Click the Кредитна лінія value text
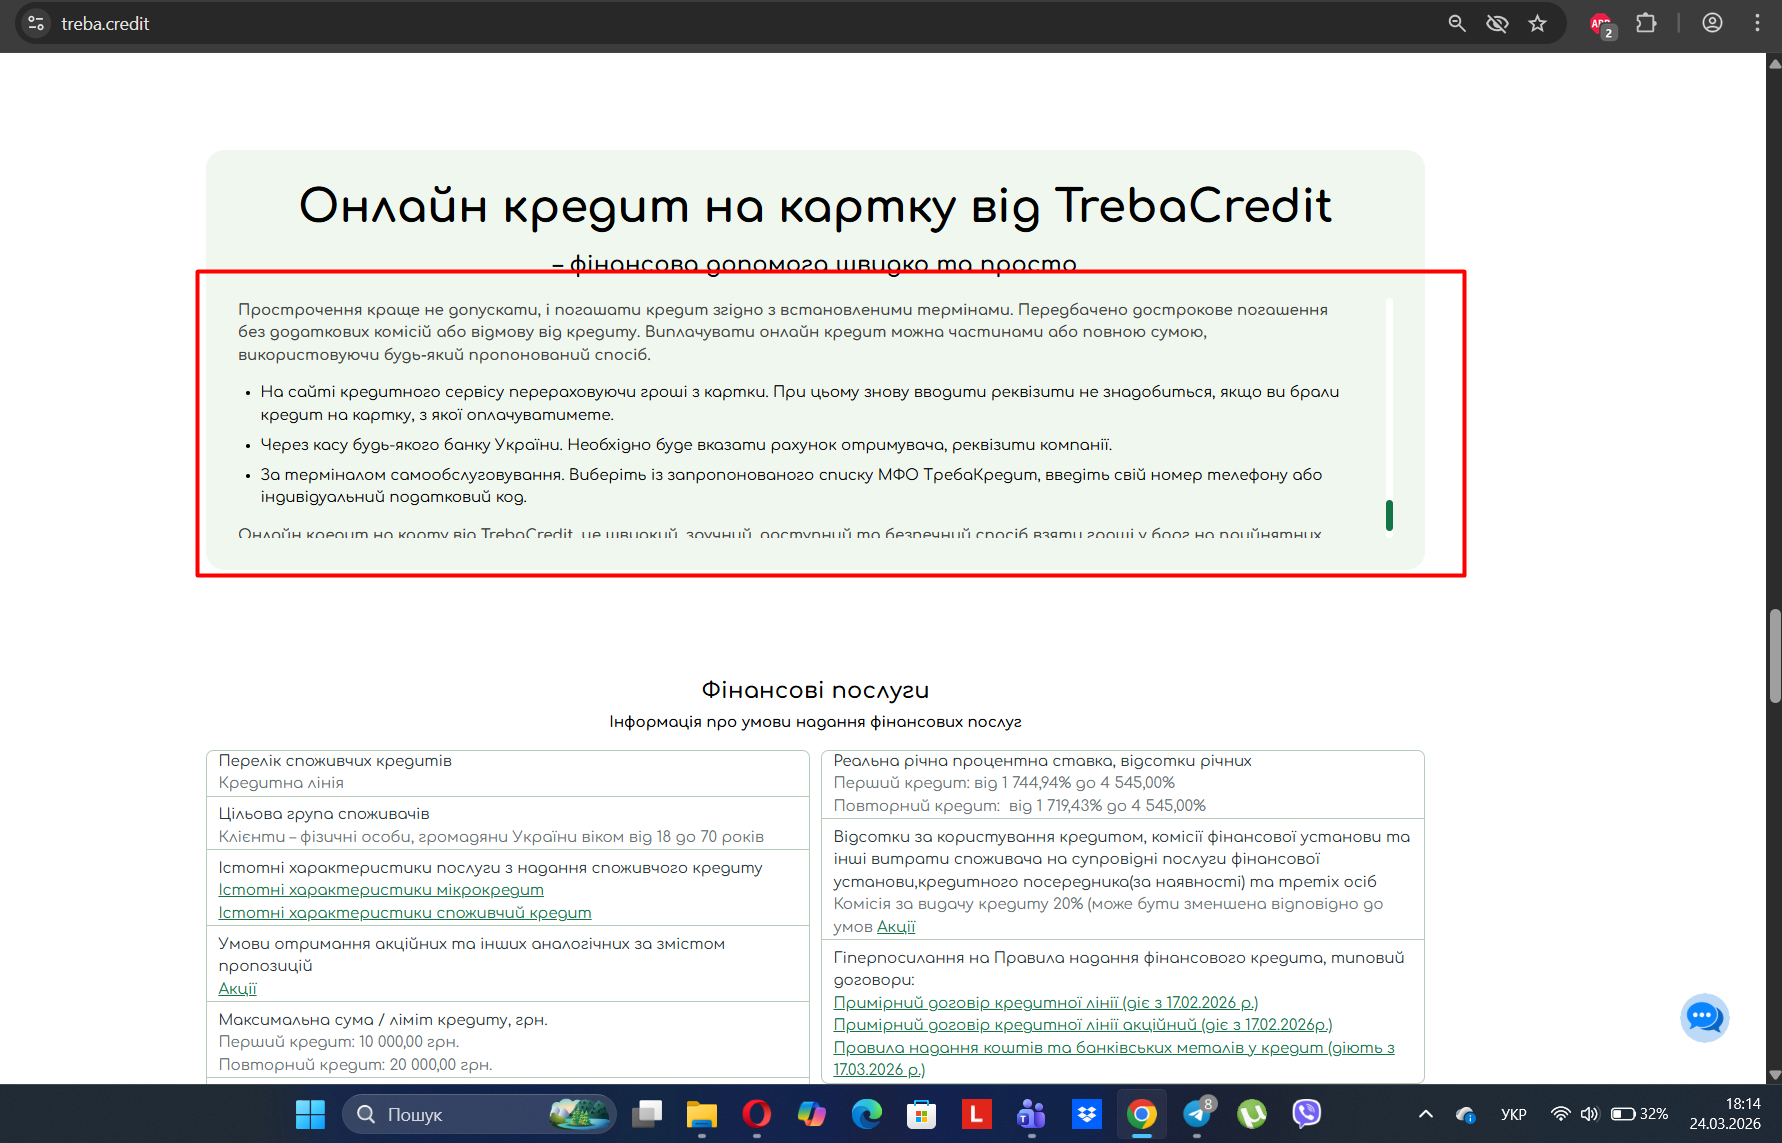Image resolution: width=1782 pixels, height=1143 pixels. pyautogui.click(x=281, y=783)
